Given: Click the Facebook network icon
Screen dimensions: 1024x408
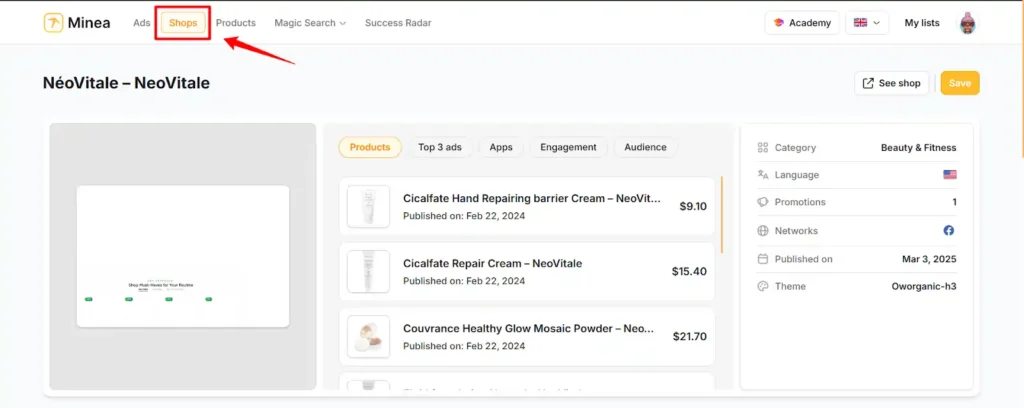Looking at the screenshot, I should 949,230.
